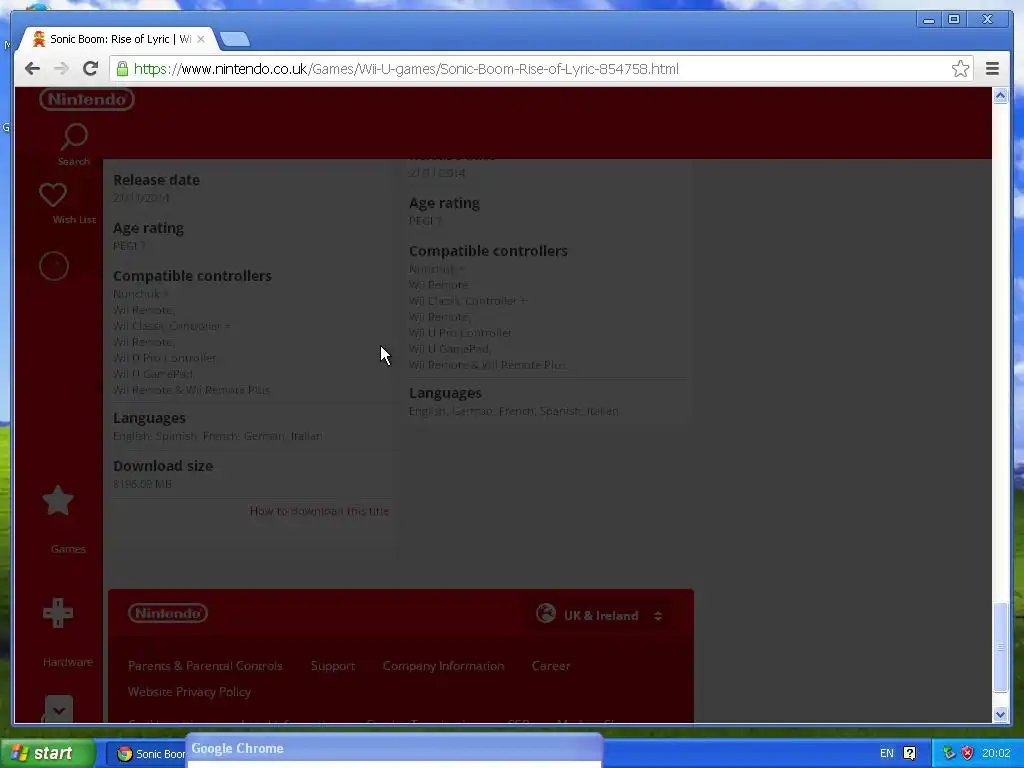Open the Windows start menu
This screenshot has width=1024, height=768.
48,753
